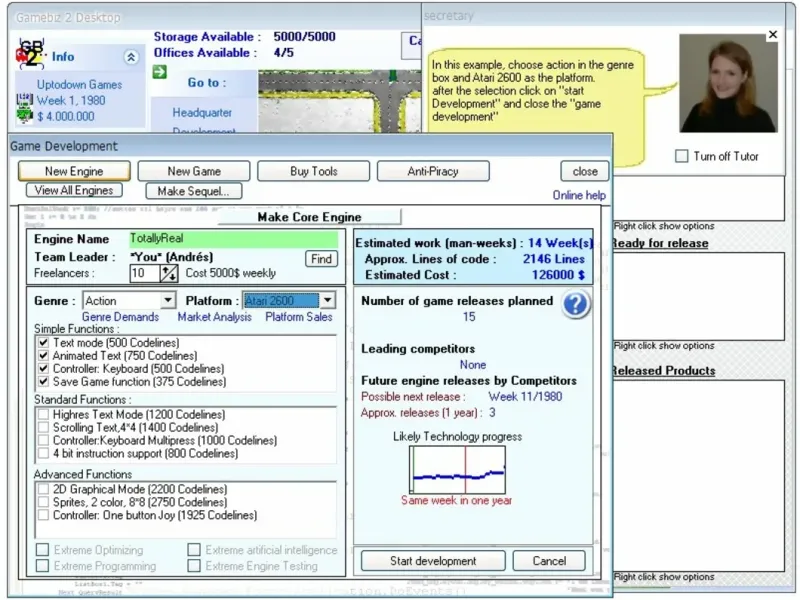Toggle Extreme Engine Testing checkbox

194,566
